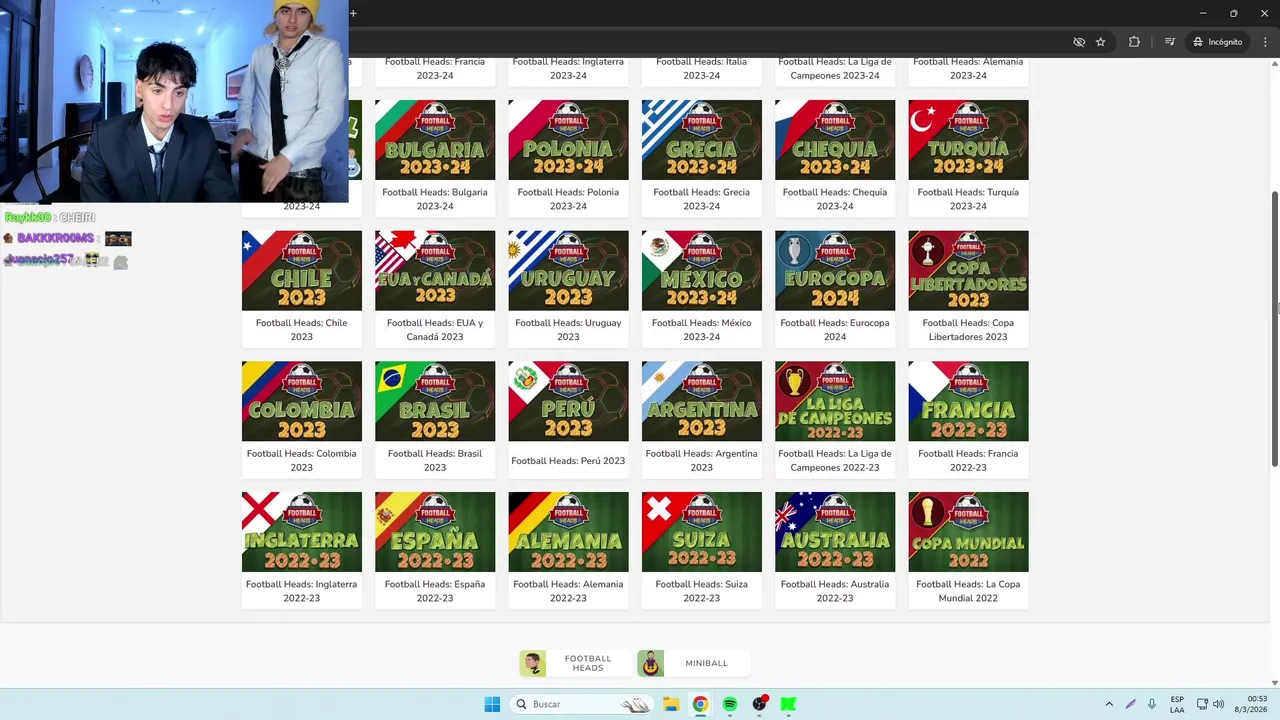Open the Australia 2022-23 game thumbnail
The image size is (1280, 720).
point(835,532)
